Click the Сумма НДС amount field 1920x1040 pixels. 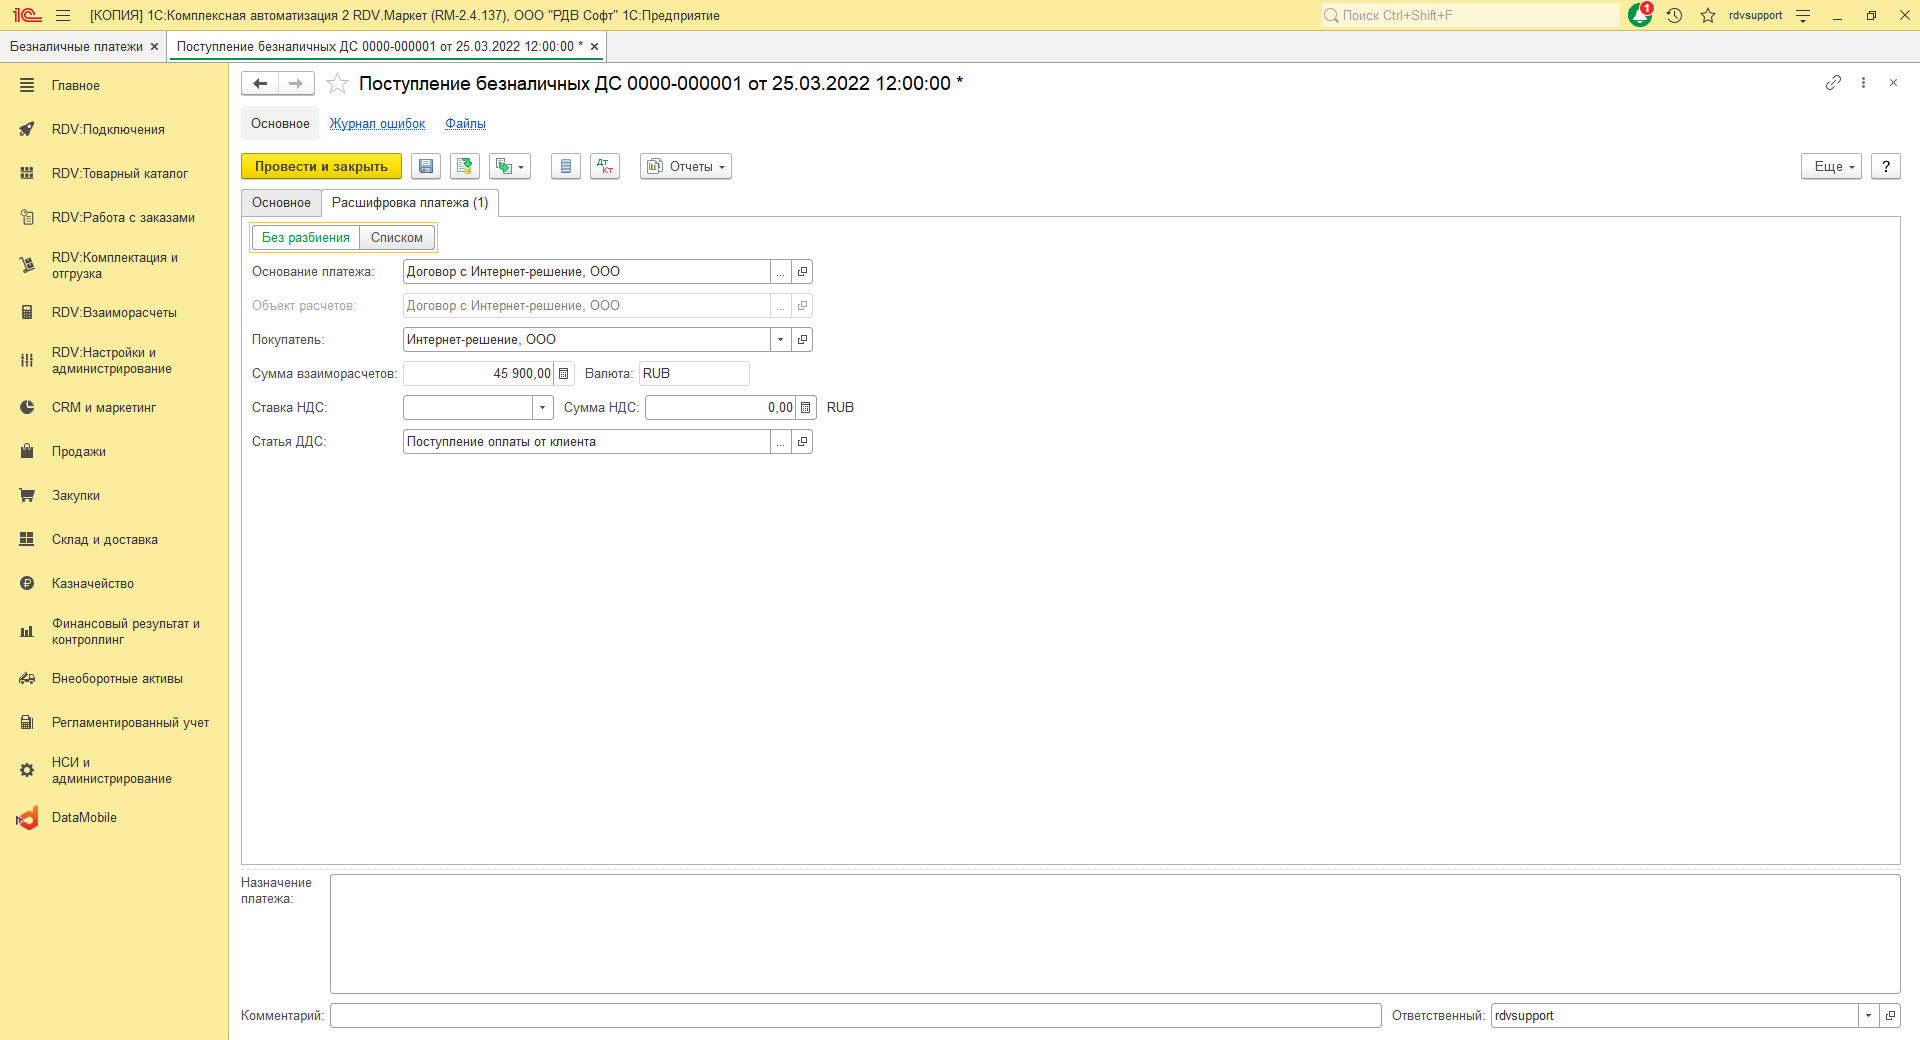click(720, 408)
